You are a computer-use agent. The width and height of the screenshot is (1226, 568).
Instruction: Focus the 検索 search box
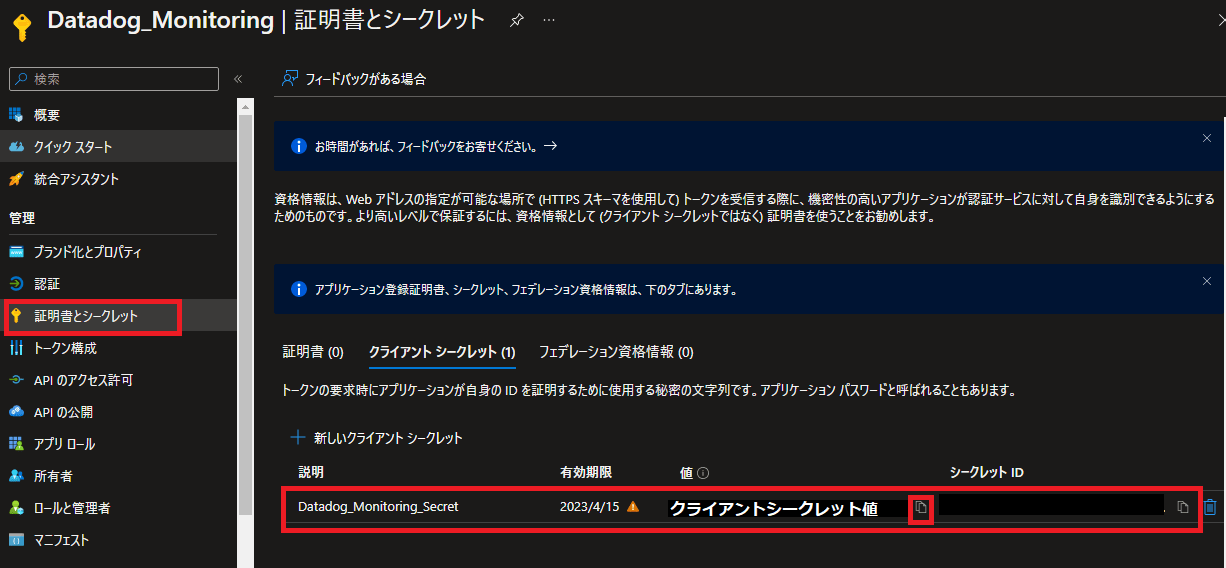pos(114,79)
